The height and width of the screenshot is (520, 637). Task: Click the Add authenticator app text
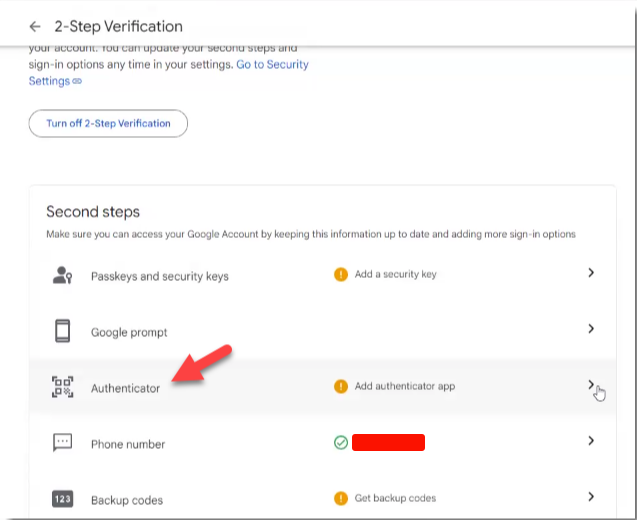[x=405, y=386]
